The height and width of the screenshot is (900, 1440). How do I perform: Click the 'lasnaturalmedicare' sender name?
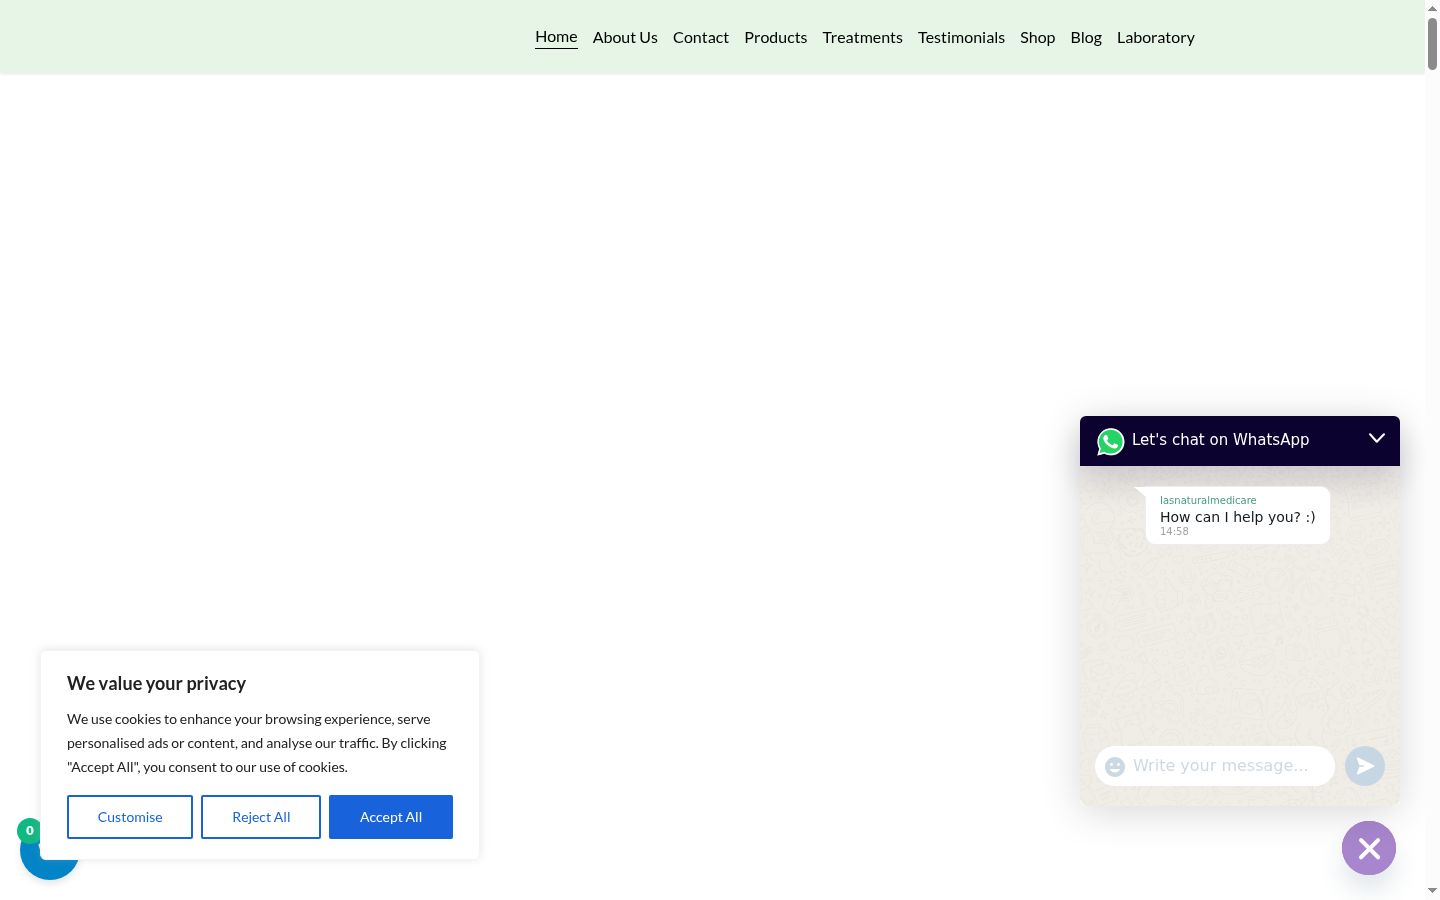[1208, 500]
